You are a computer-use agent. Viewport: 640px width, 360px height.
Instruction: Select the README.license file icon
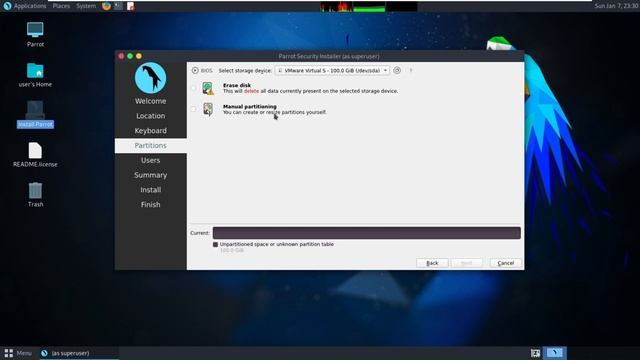pos(35,155)
